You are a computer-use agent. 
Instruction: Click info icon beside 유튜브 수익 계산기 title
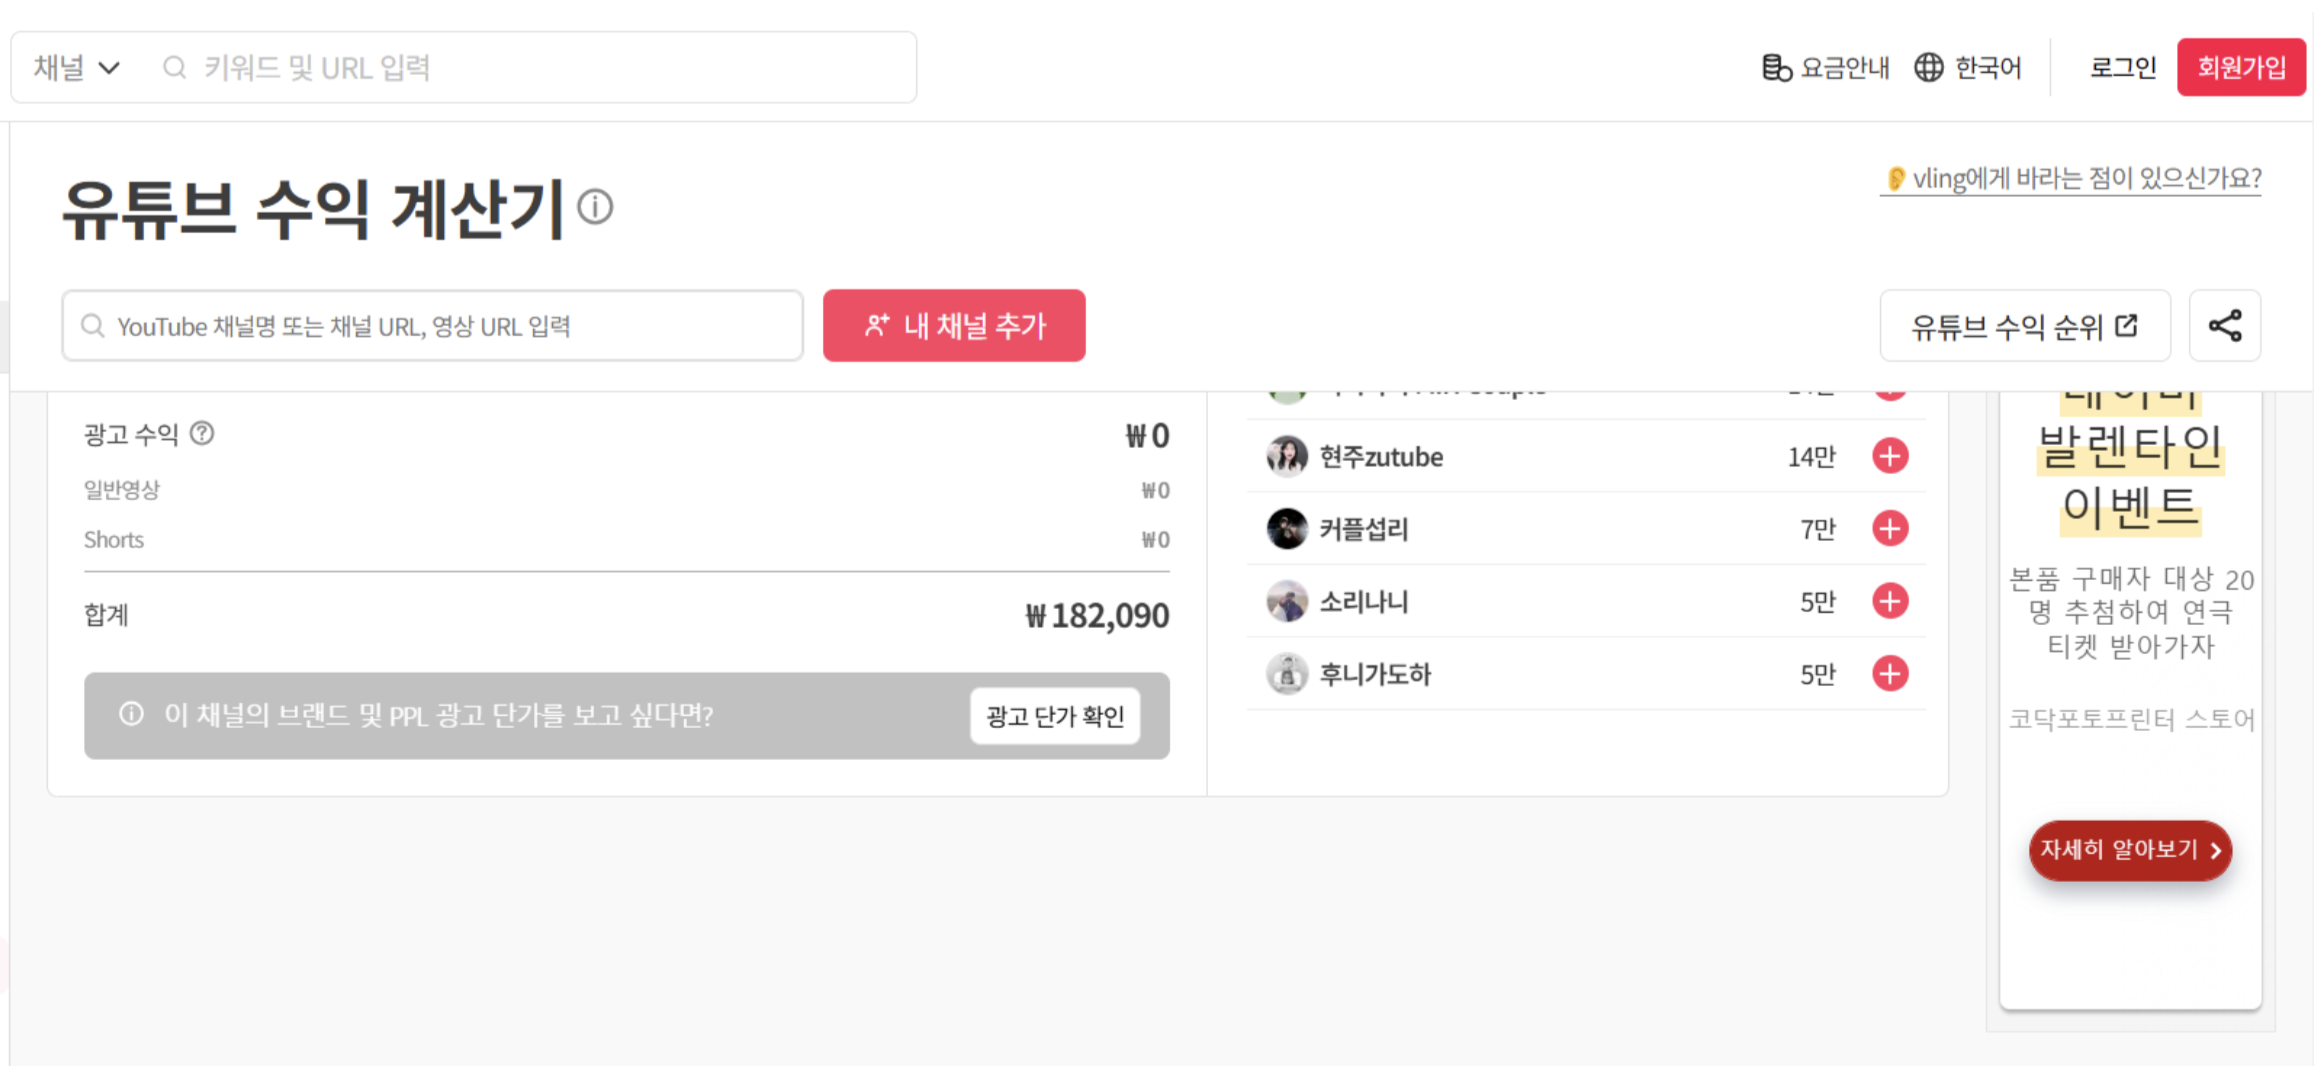pyautogui.click(x=596, y=207)
